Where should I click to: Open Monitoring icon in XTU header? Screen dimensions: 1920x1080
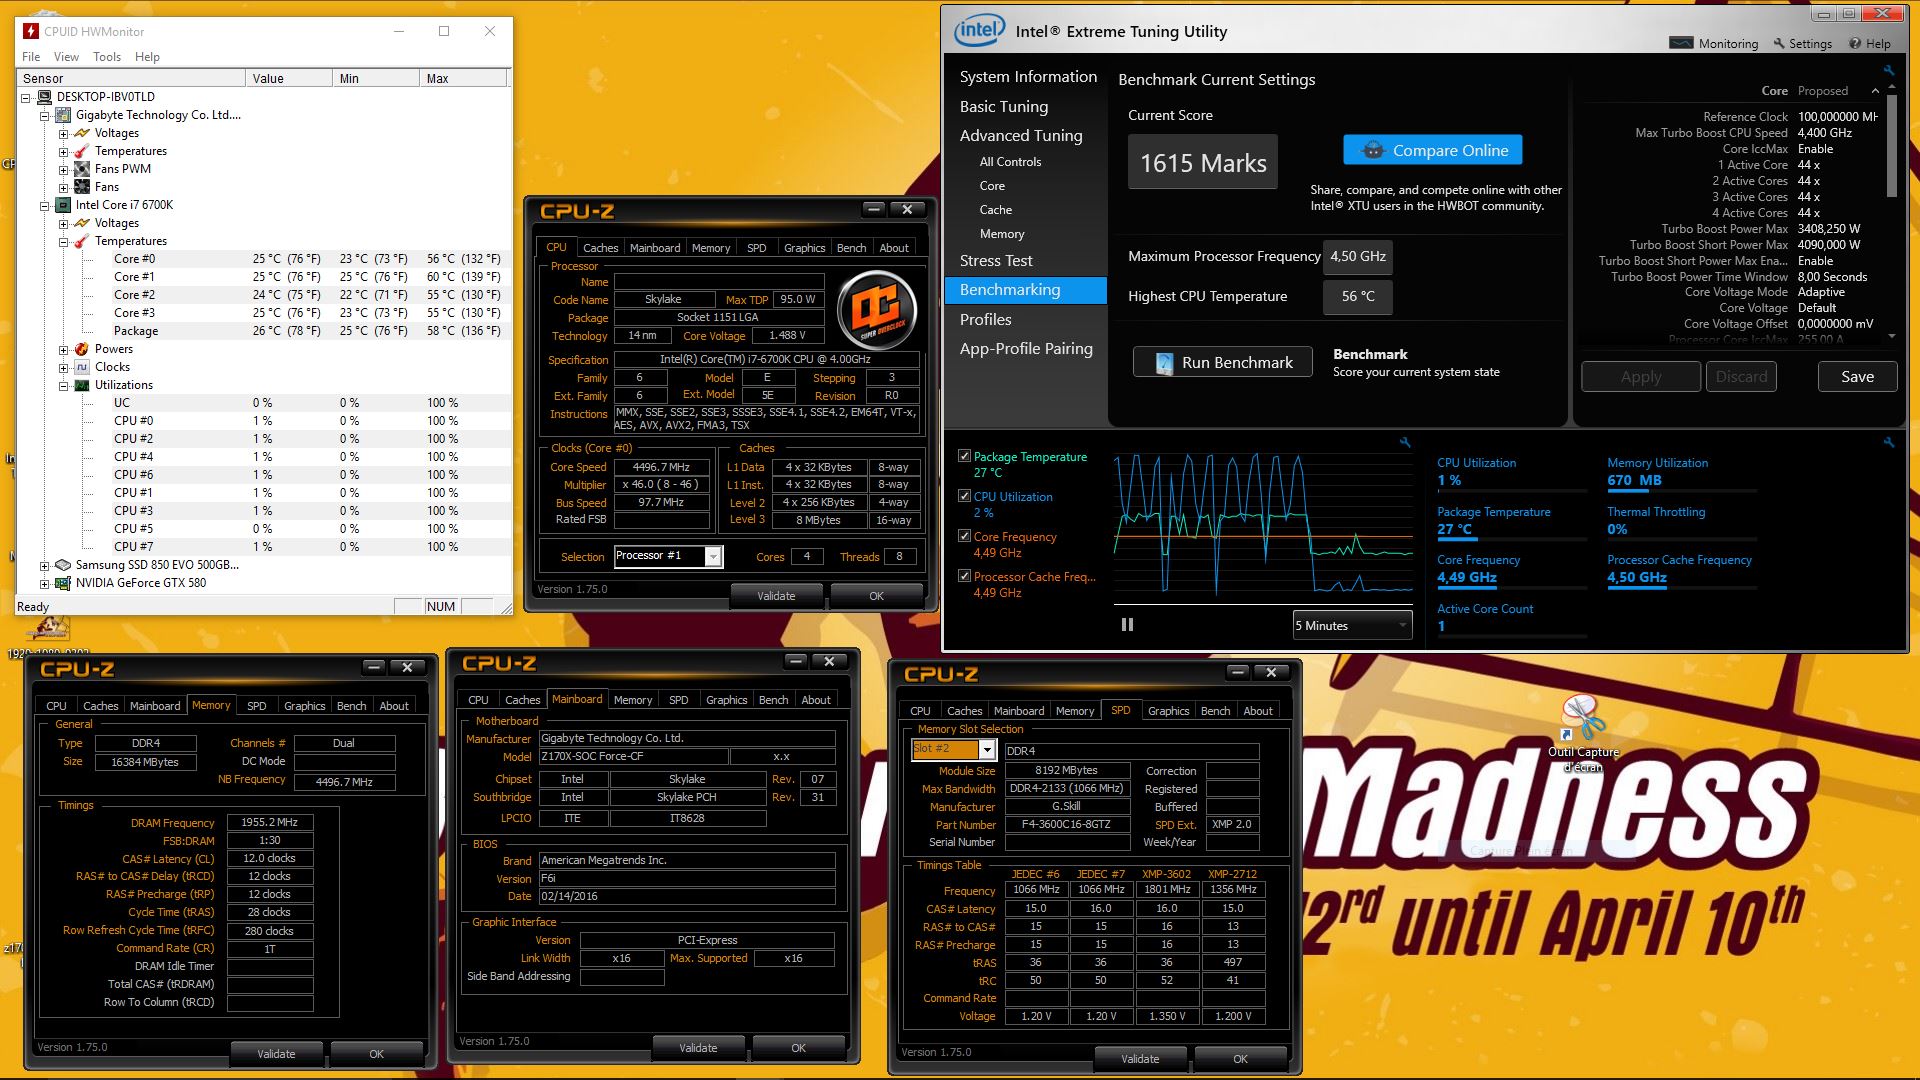(1681, 43)
